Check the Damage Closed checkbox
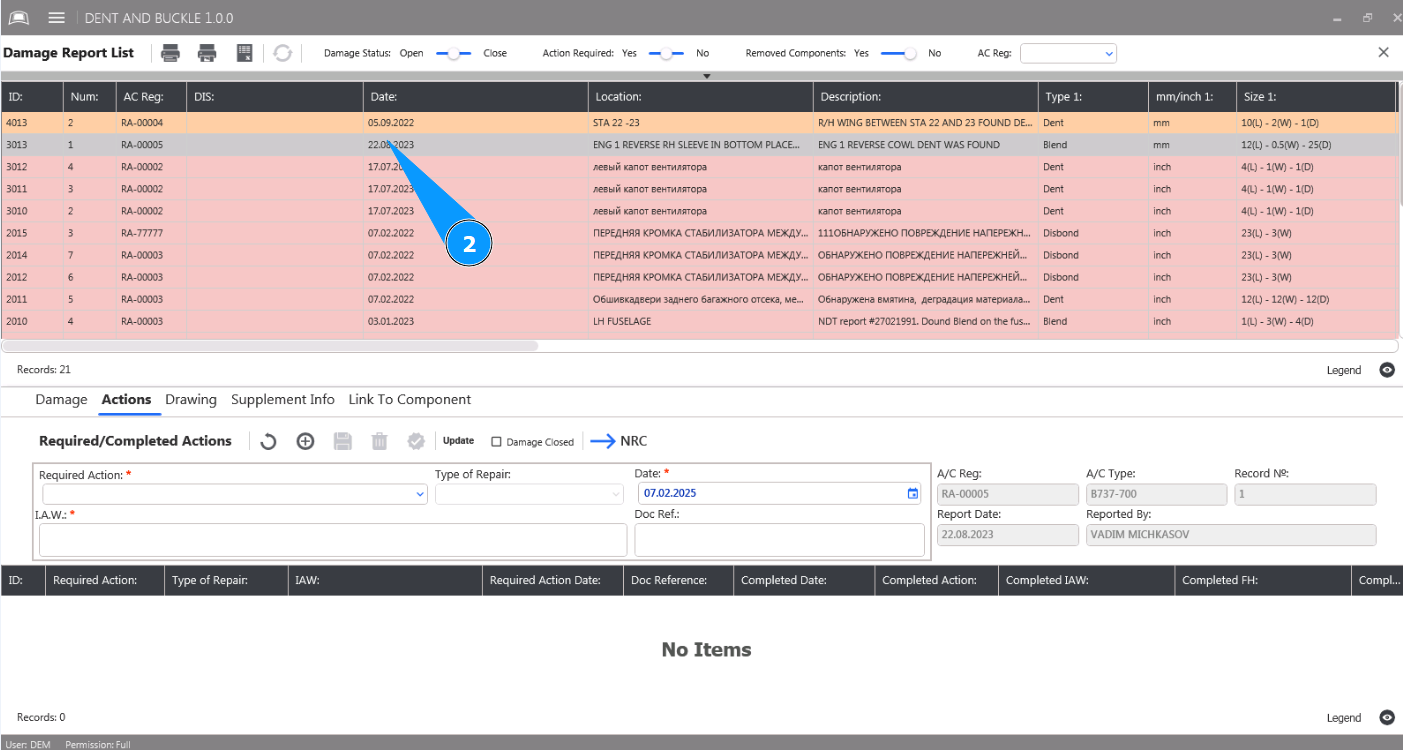Screen dimensions: 1403x751 (x=496, y=442)
